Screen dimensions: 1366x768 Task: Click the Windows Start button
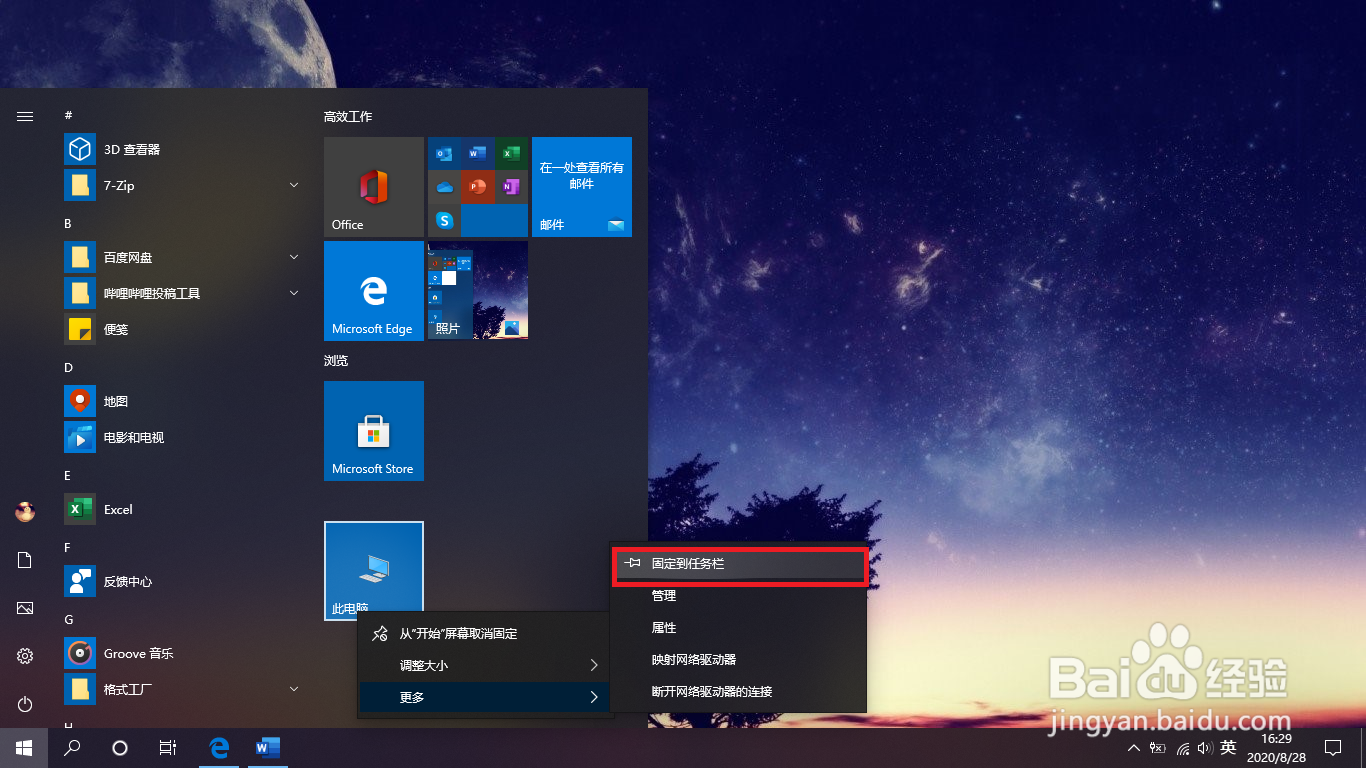coord(24,747)
